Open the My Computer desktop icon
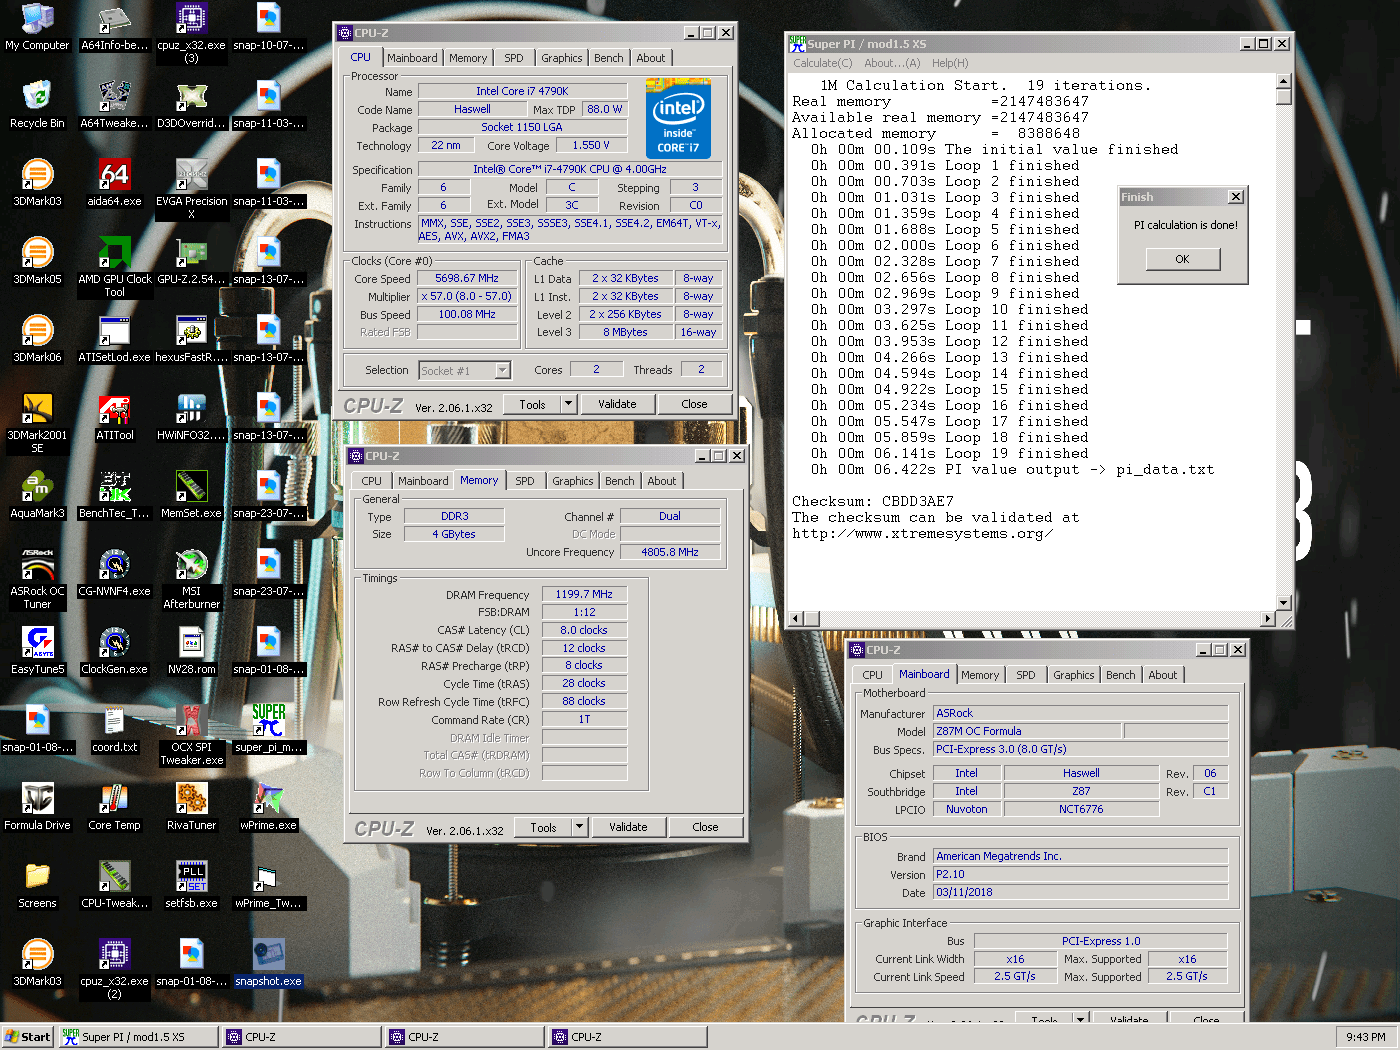This screenshot has width=1400, height=1050. [37, 28]
